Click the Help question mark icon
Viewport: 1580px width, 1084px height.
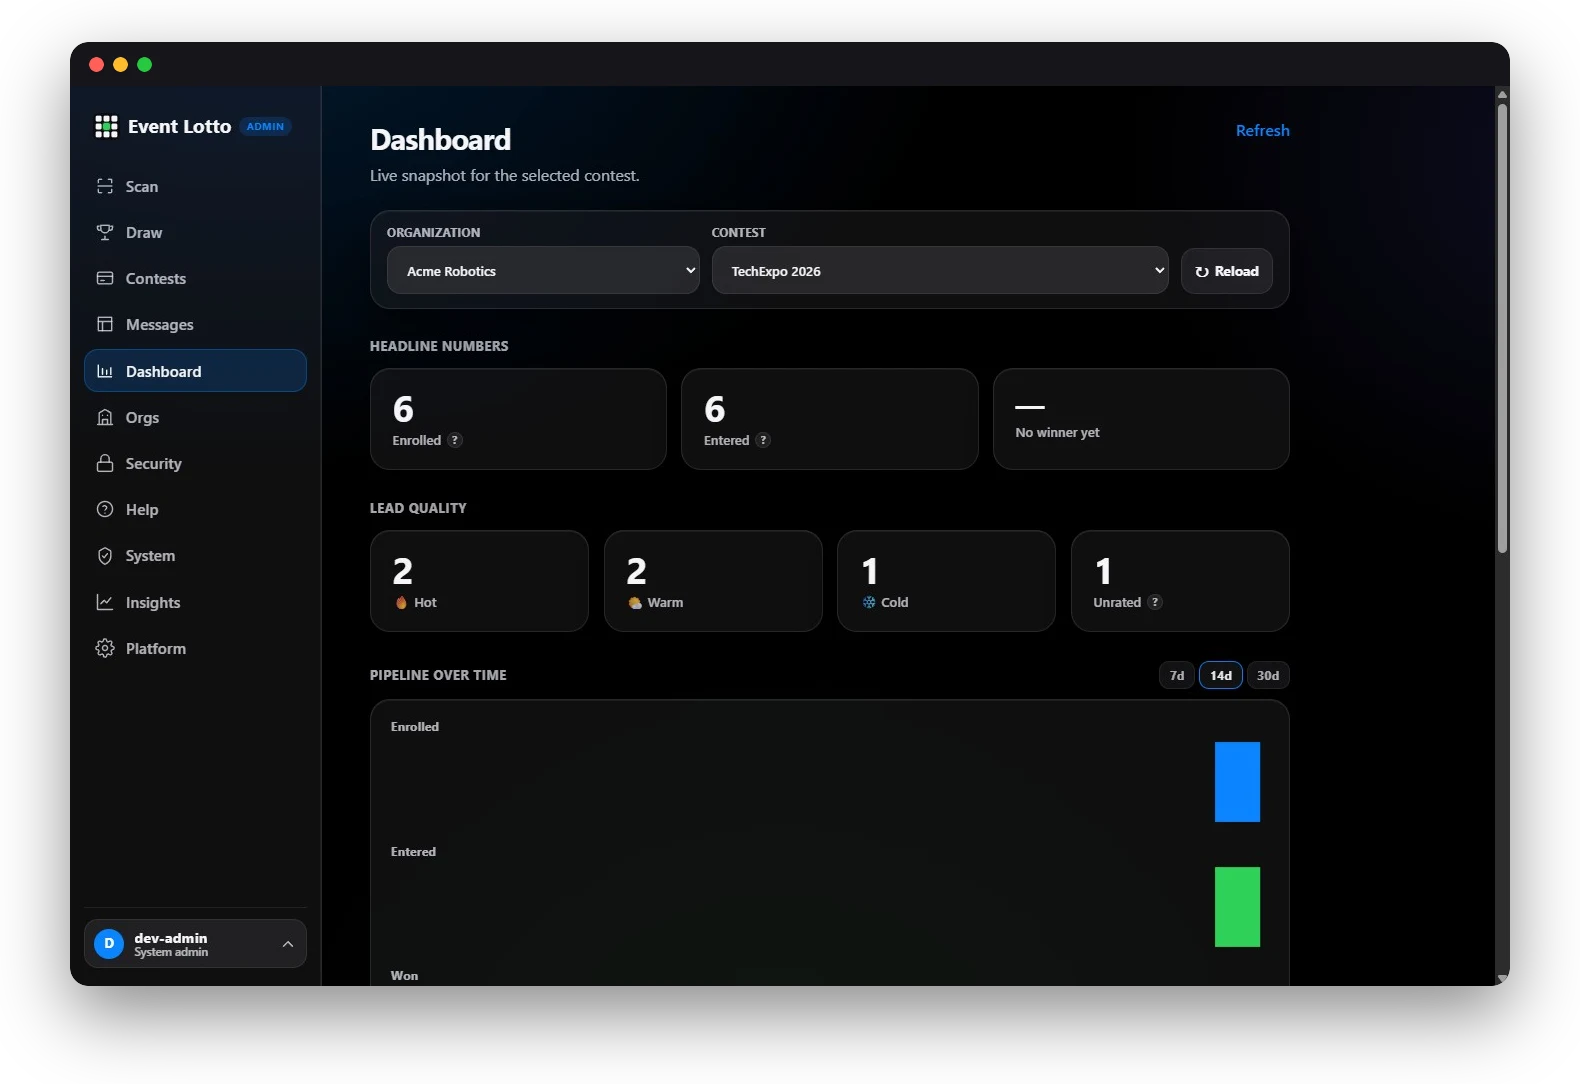click(x=105, y=509)
